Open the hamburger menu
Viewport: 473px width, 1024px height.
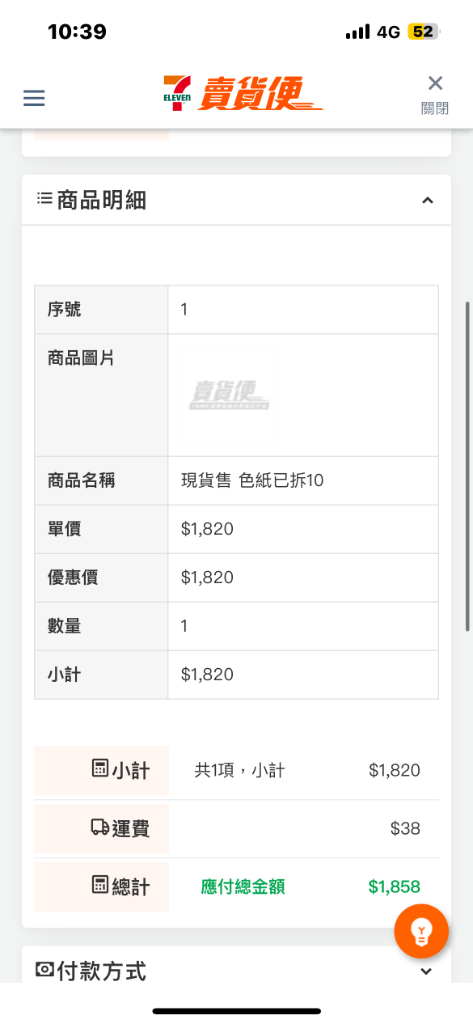[34, 98]
